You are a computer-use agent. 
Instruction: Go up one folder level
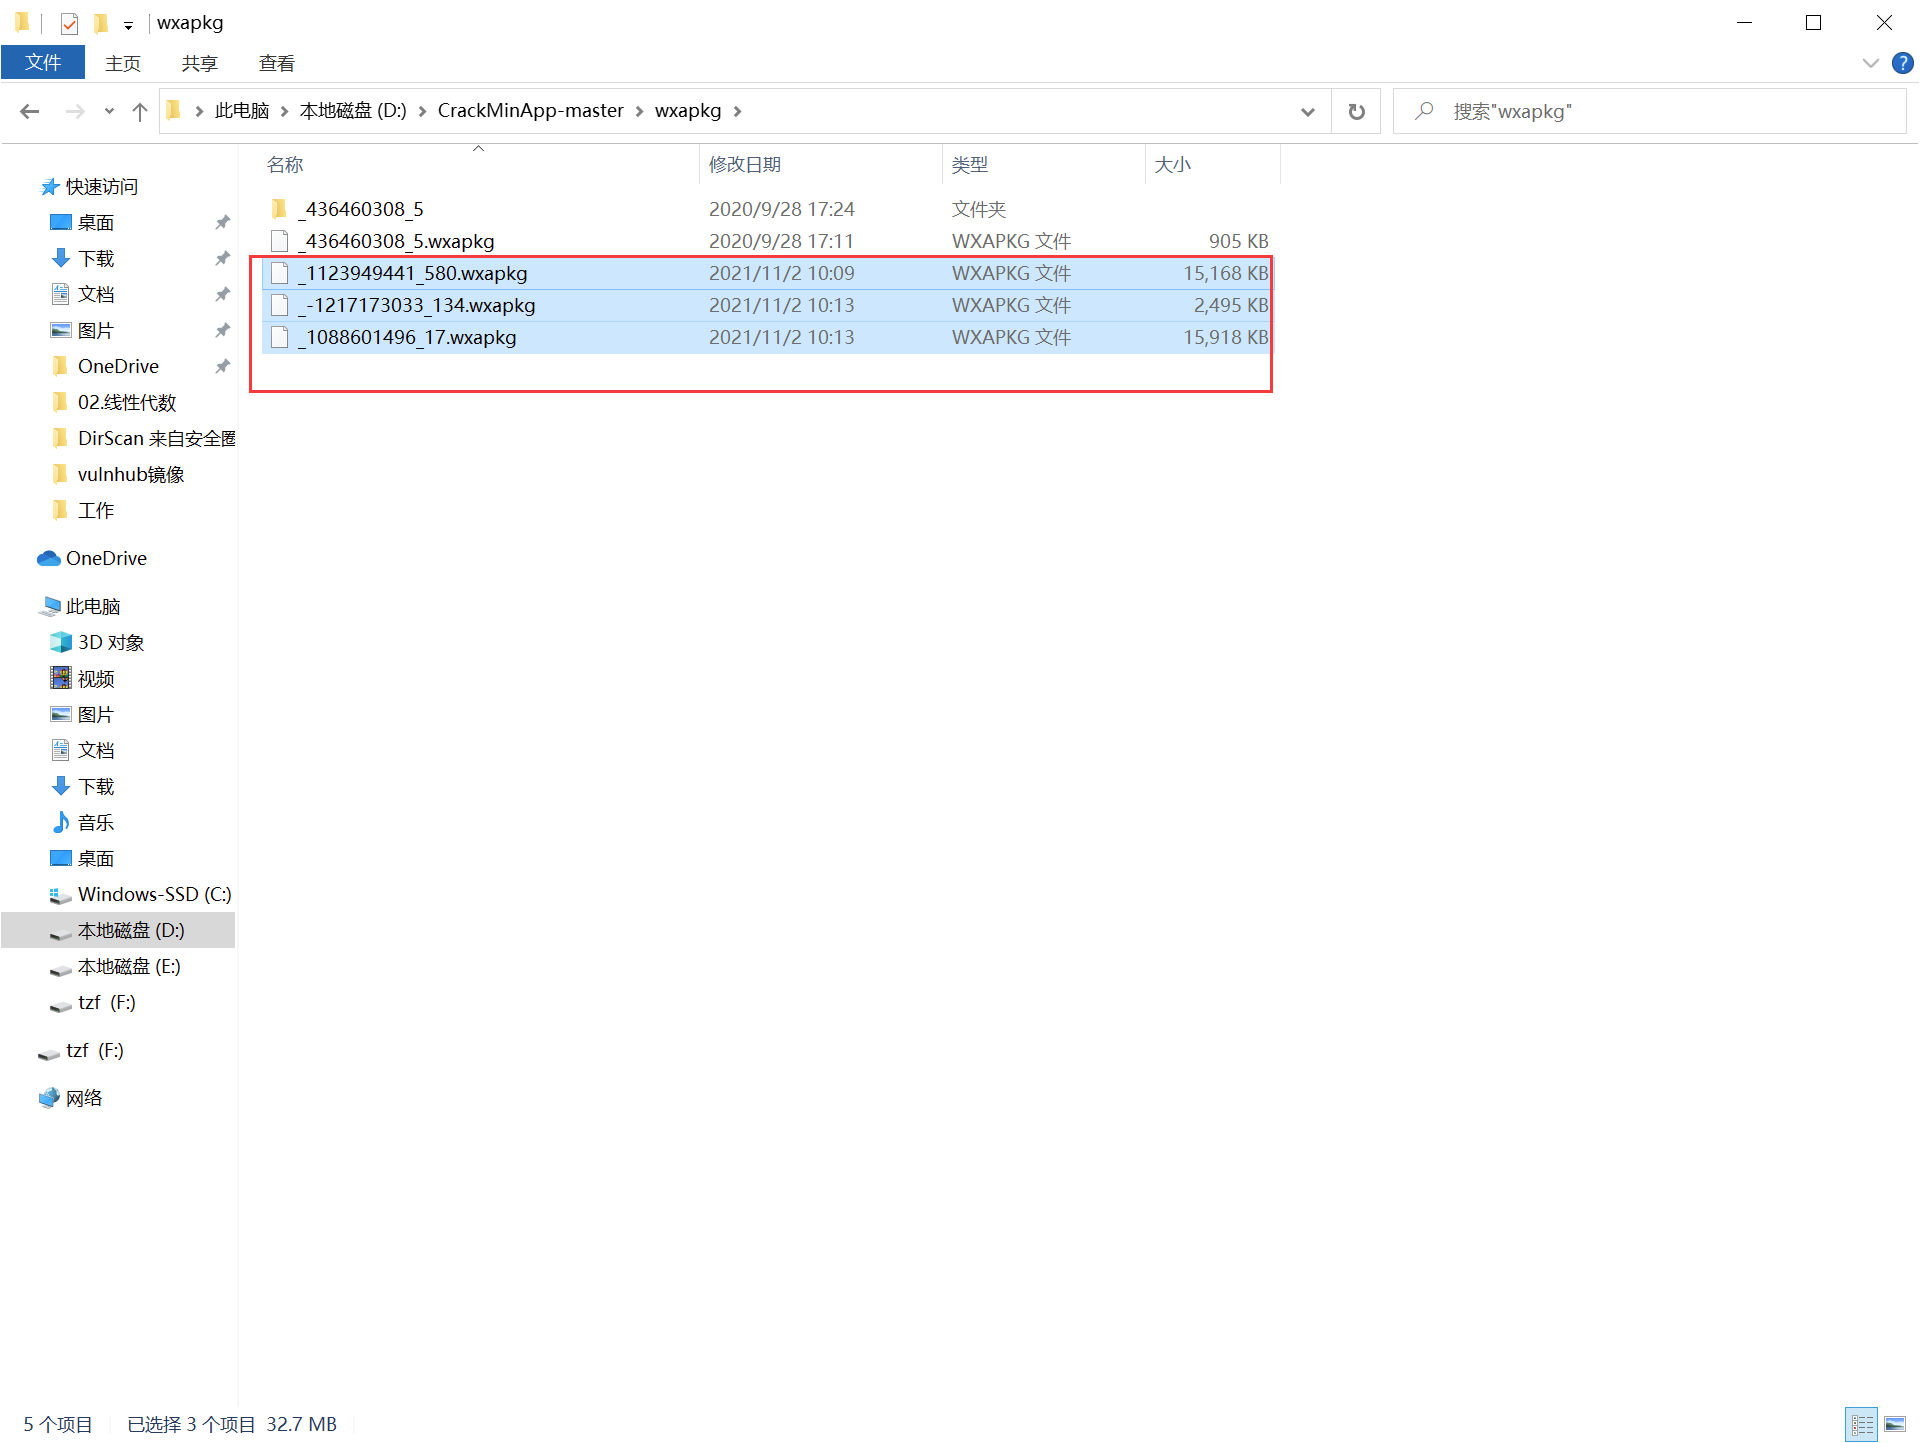point(140,111)
